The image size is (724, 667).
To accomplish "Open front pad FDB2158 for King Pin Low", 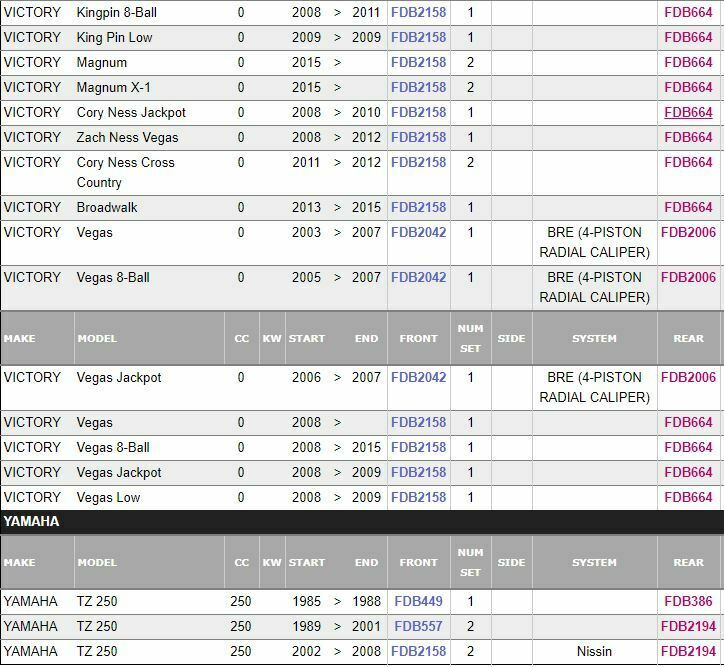I will pos(418,37).
